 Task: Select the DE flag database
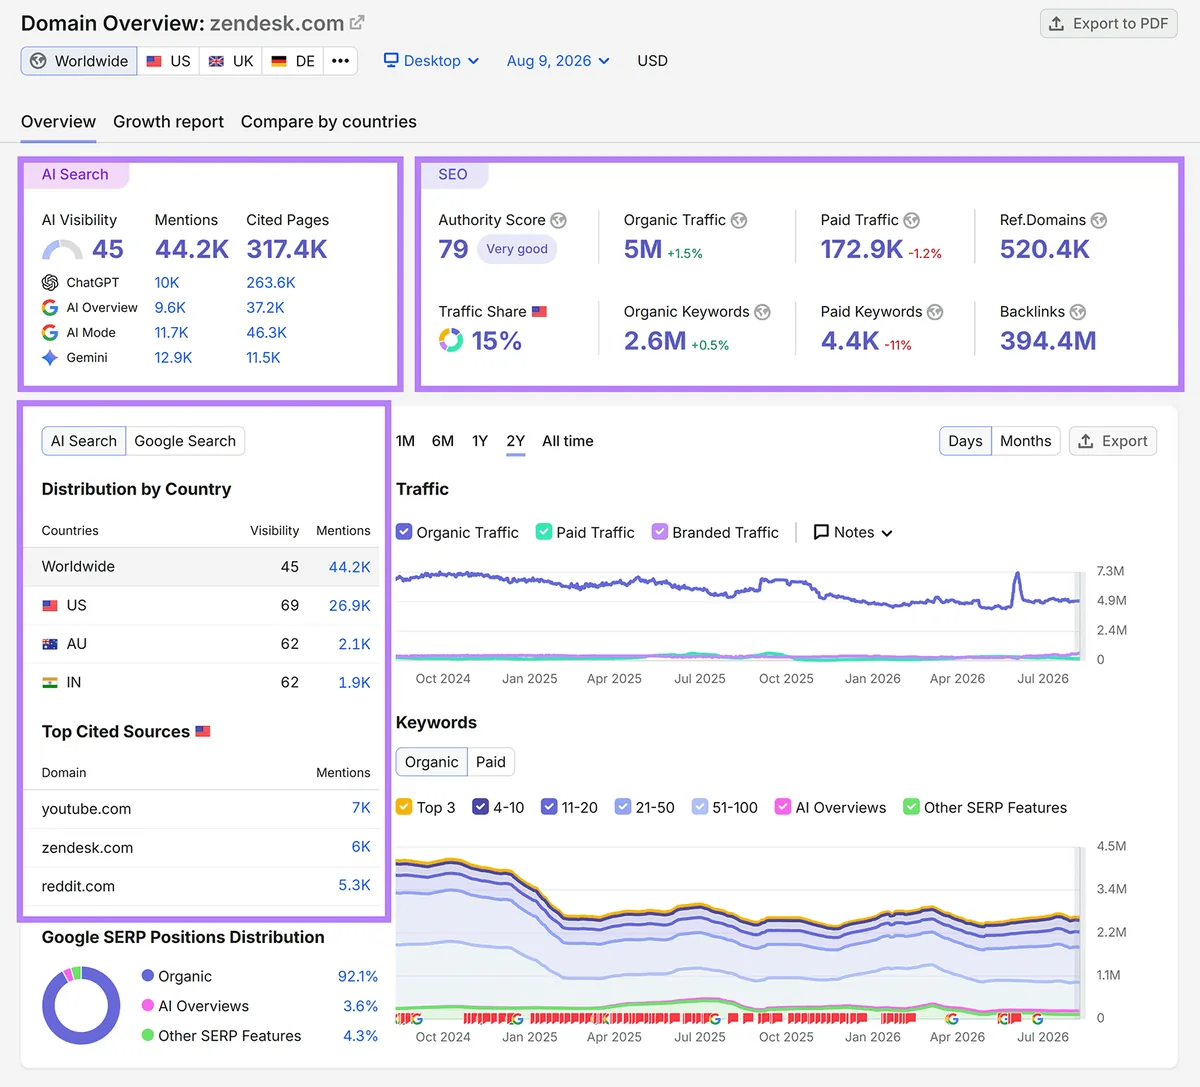(x=293, y=61)
